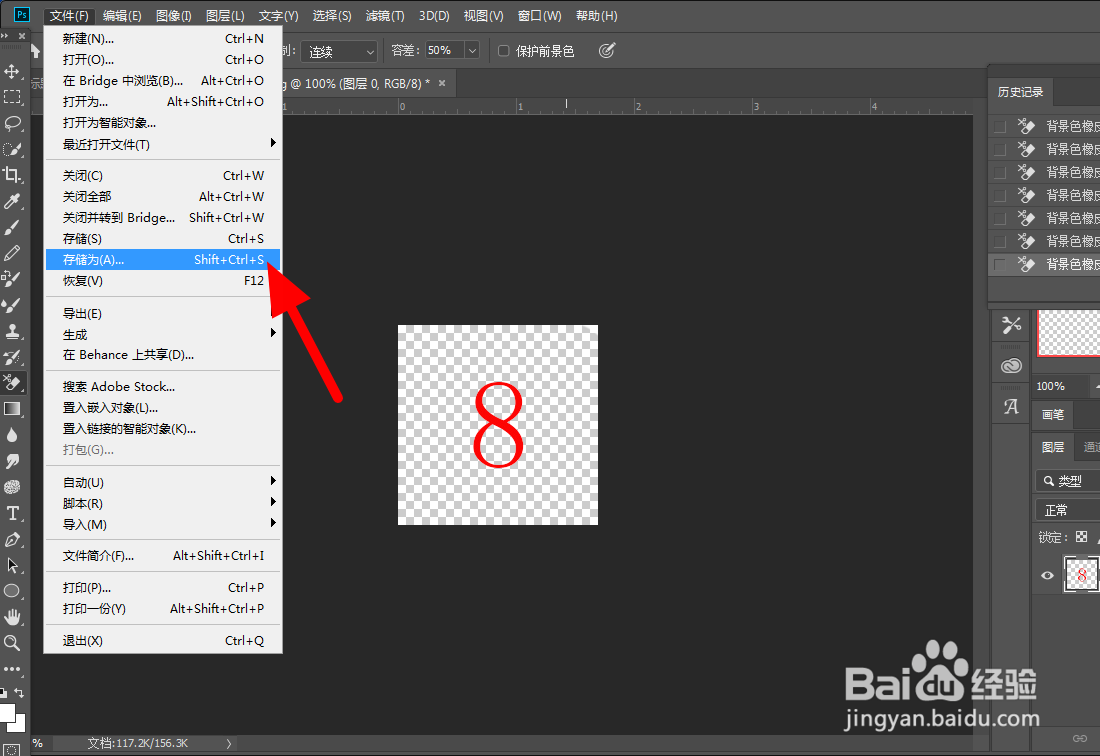Select the Rectangular Marquee tool
This screenshot has width=1100, height=756.
tap(12, 97)
